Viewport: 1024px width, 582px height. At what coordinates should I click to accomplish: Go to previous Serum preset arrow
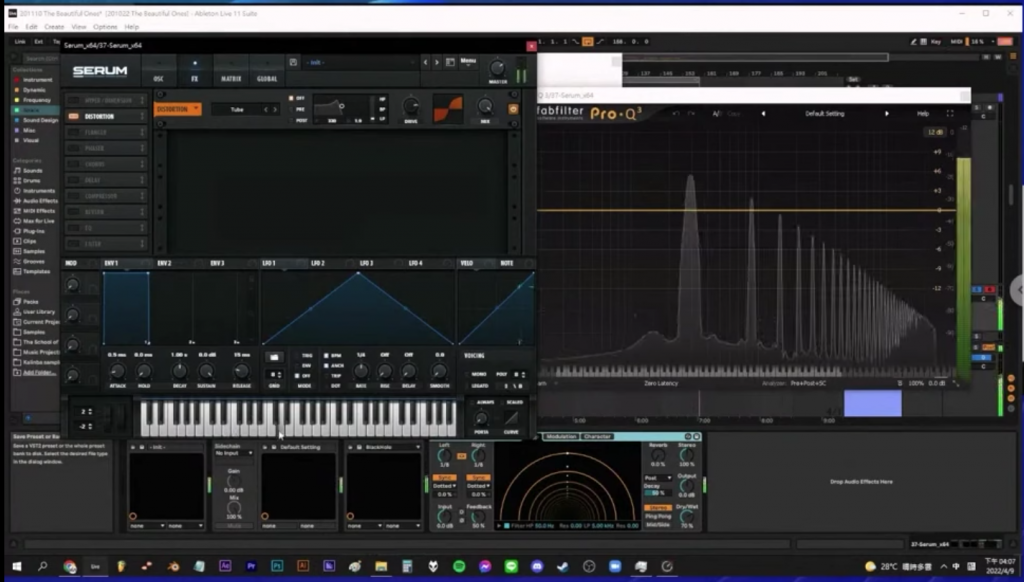[425, 62]
